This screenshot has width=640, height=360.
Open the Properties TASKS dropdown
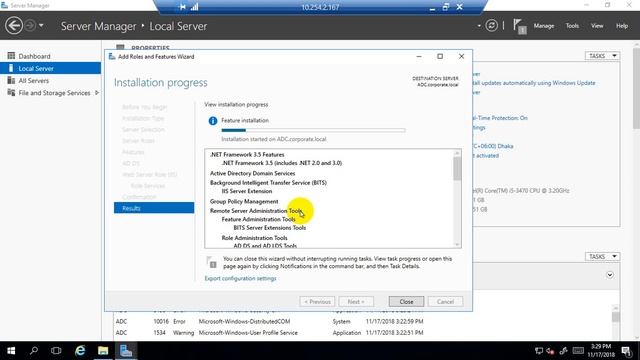tap(602, 56)
